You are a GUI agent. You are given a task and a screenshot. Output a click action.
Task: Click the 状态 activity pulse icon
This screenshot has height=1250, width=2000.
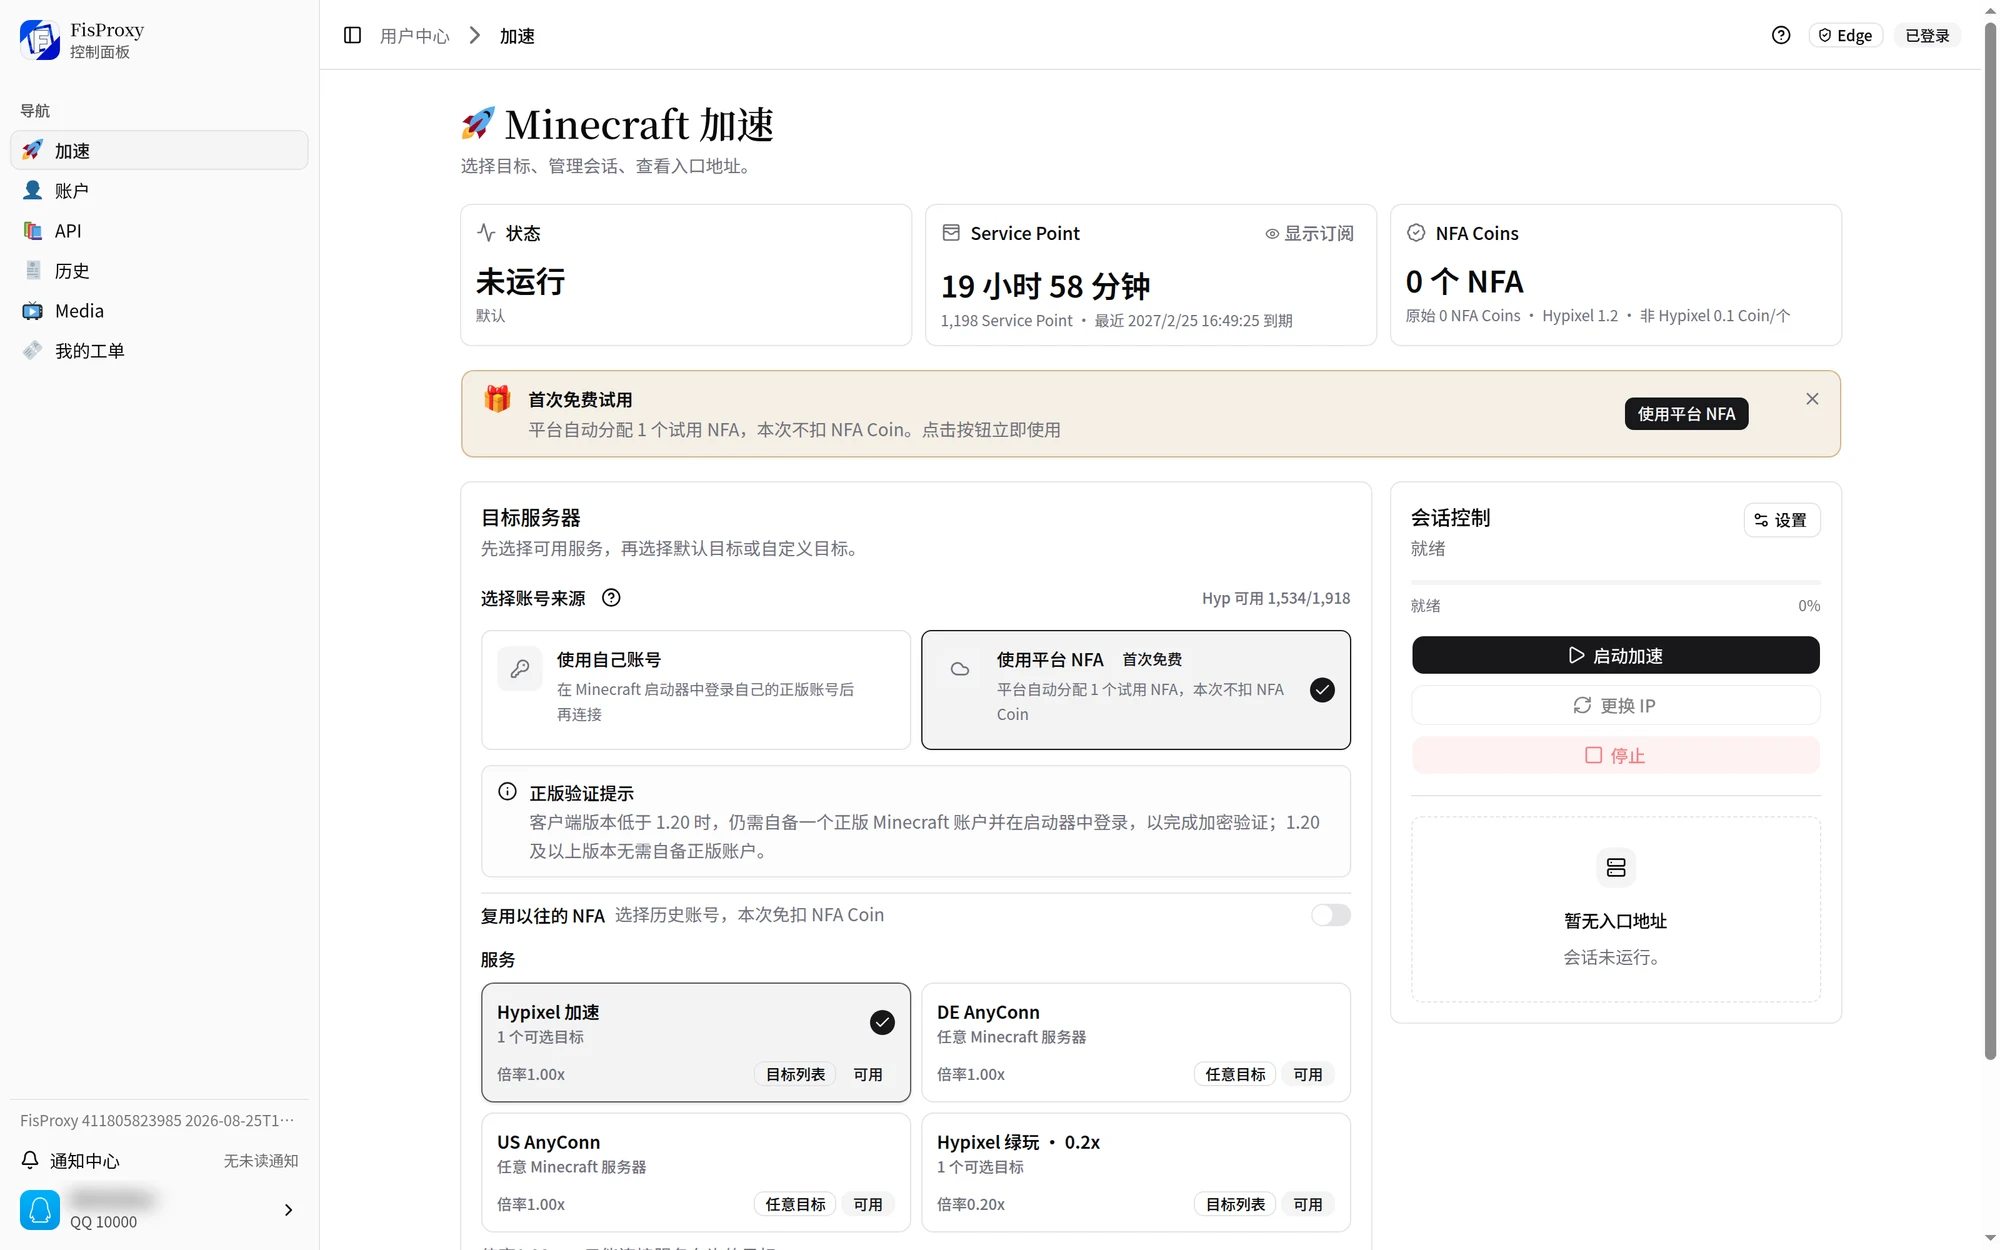[487, 232]
